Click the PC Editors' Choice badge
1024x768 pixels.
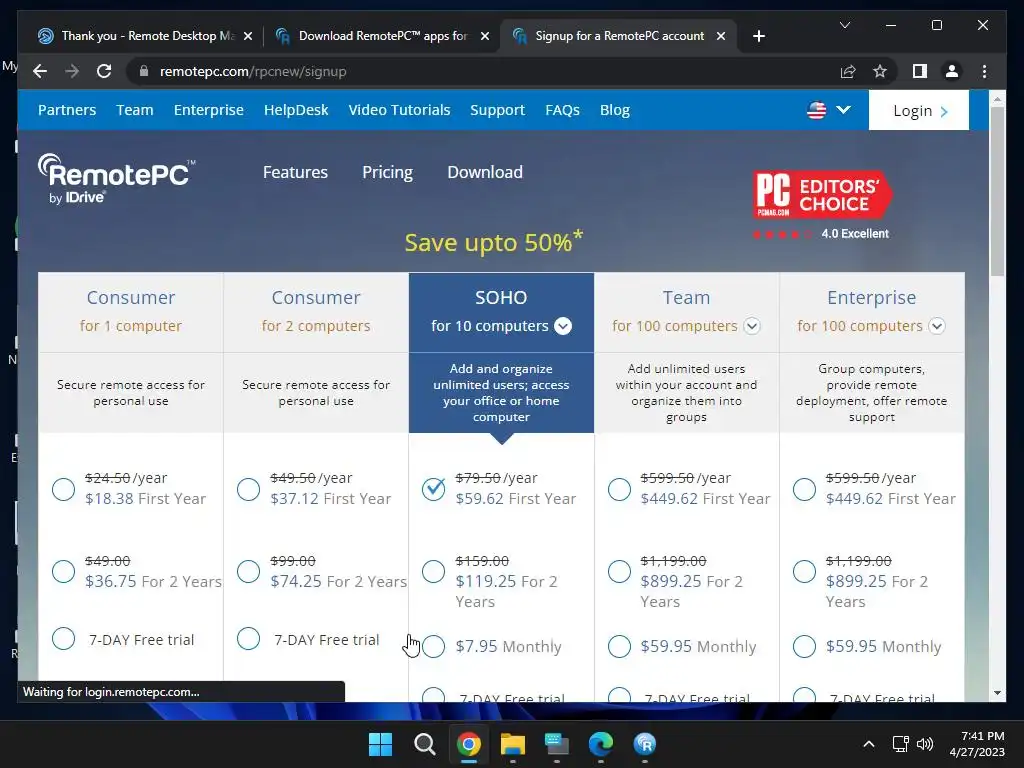point(822,194)
